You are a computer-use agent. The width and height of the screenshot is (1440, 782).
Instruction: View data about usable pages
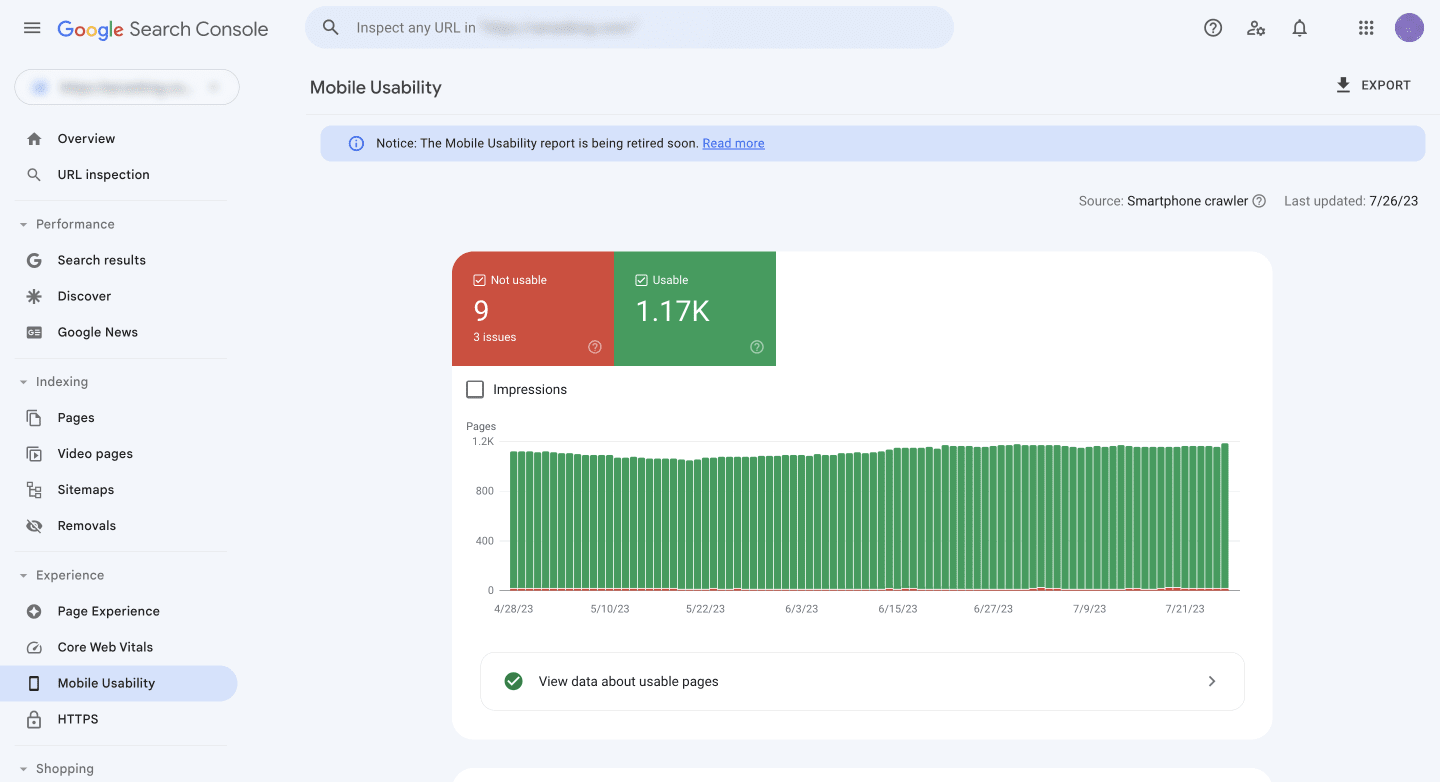pyautogui.click(x=862, y=681)
